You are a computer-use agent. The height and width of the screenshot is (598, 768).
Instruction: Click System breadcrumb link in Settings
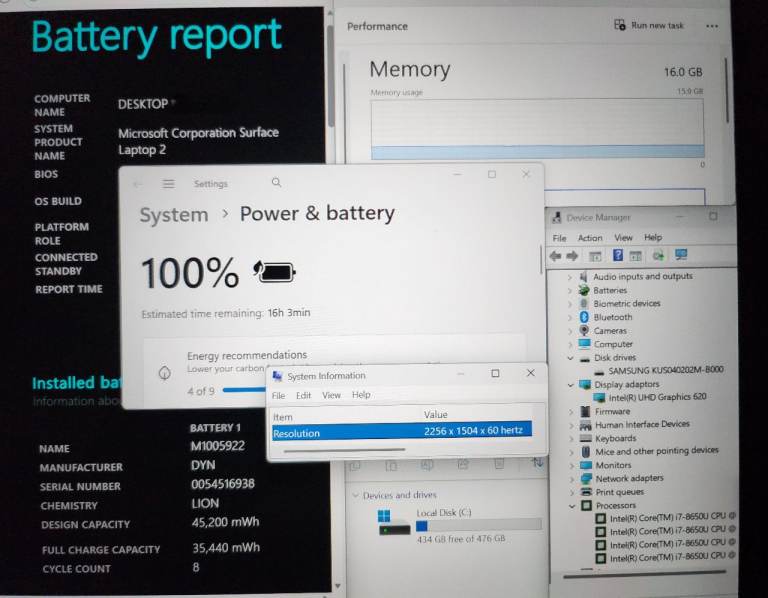point(174,214)
